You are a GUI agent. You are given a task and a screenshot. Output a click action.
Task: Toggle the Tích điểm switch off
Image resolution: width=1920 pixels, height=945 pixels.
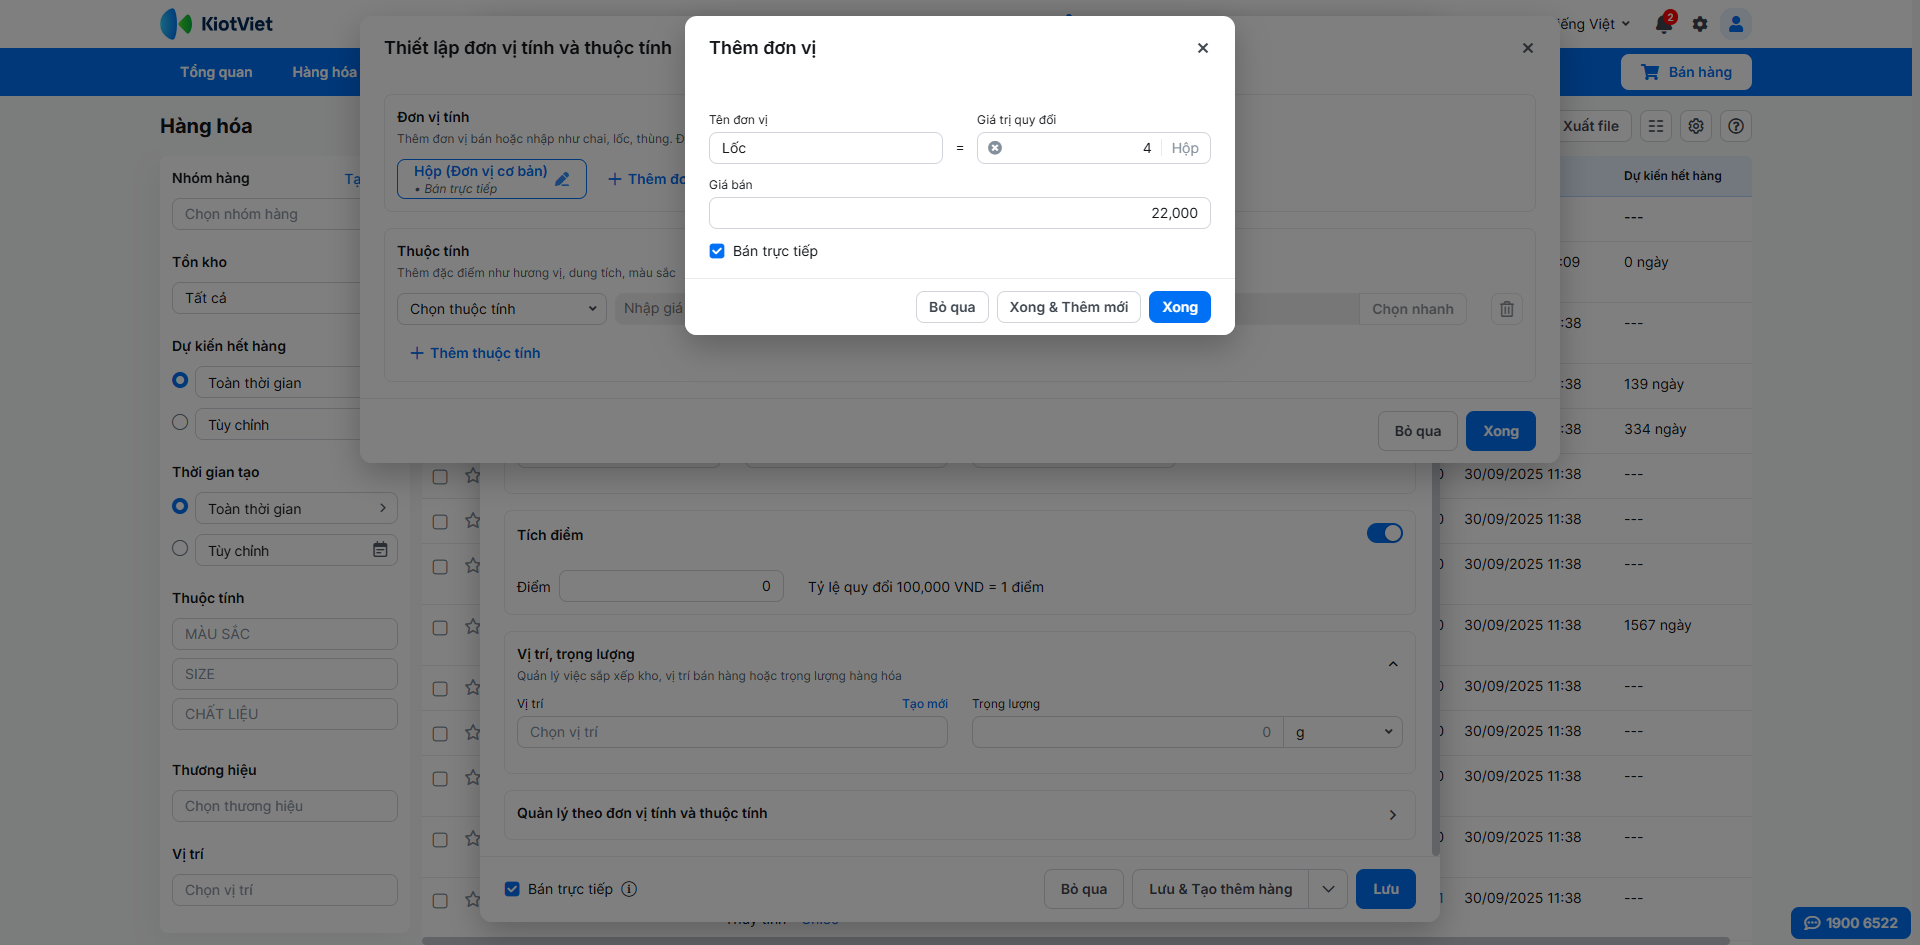[x=1385, y=534]
